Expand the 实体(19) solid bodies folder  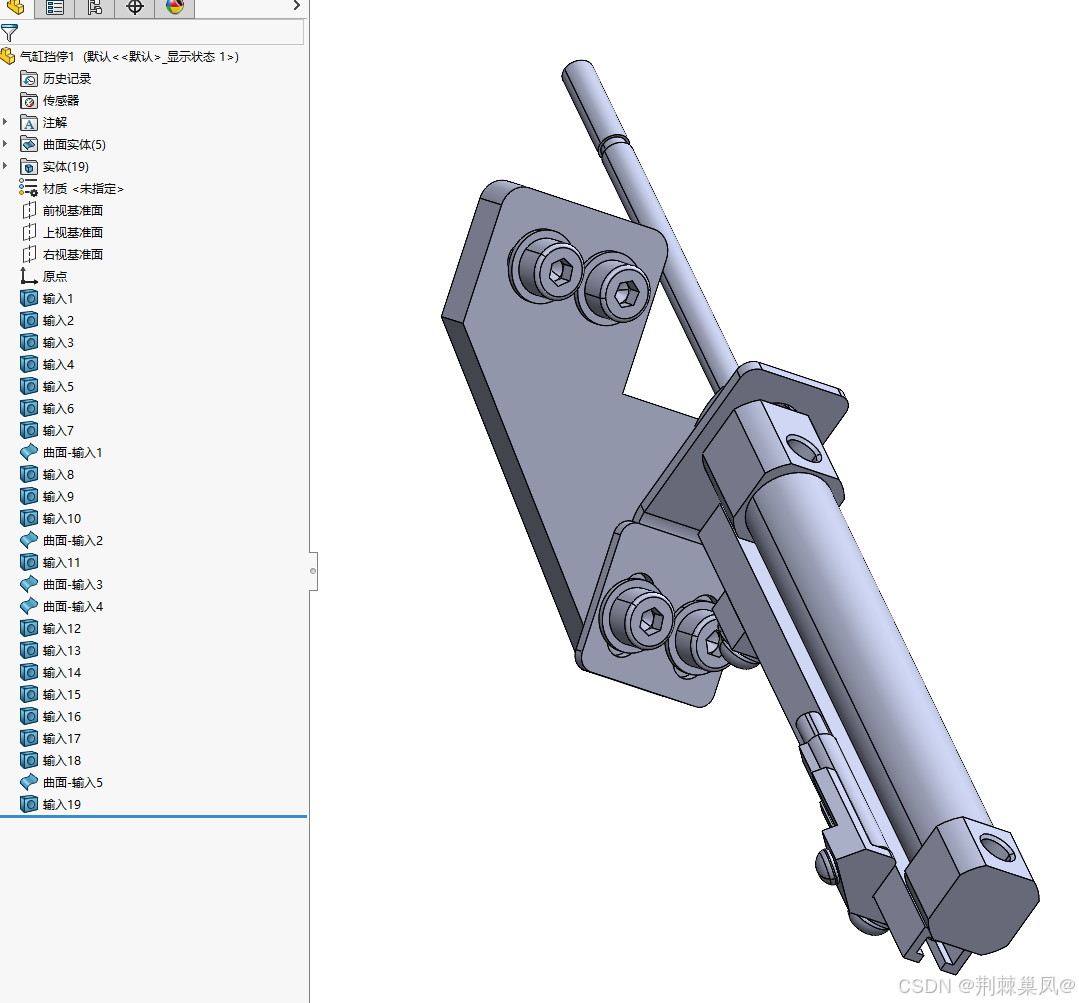tap(6, 166)
